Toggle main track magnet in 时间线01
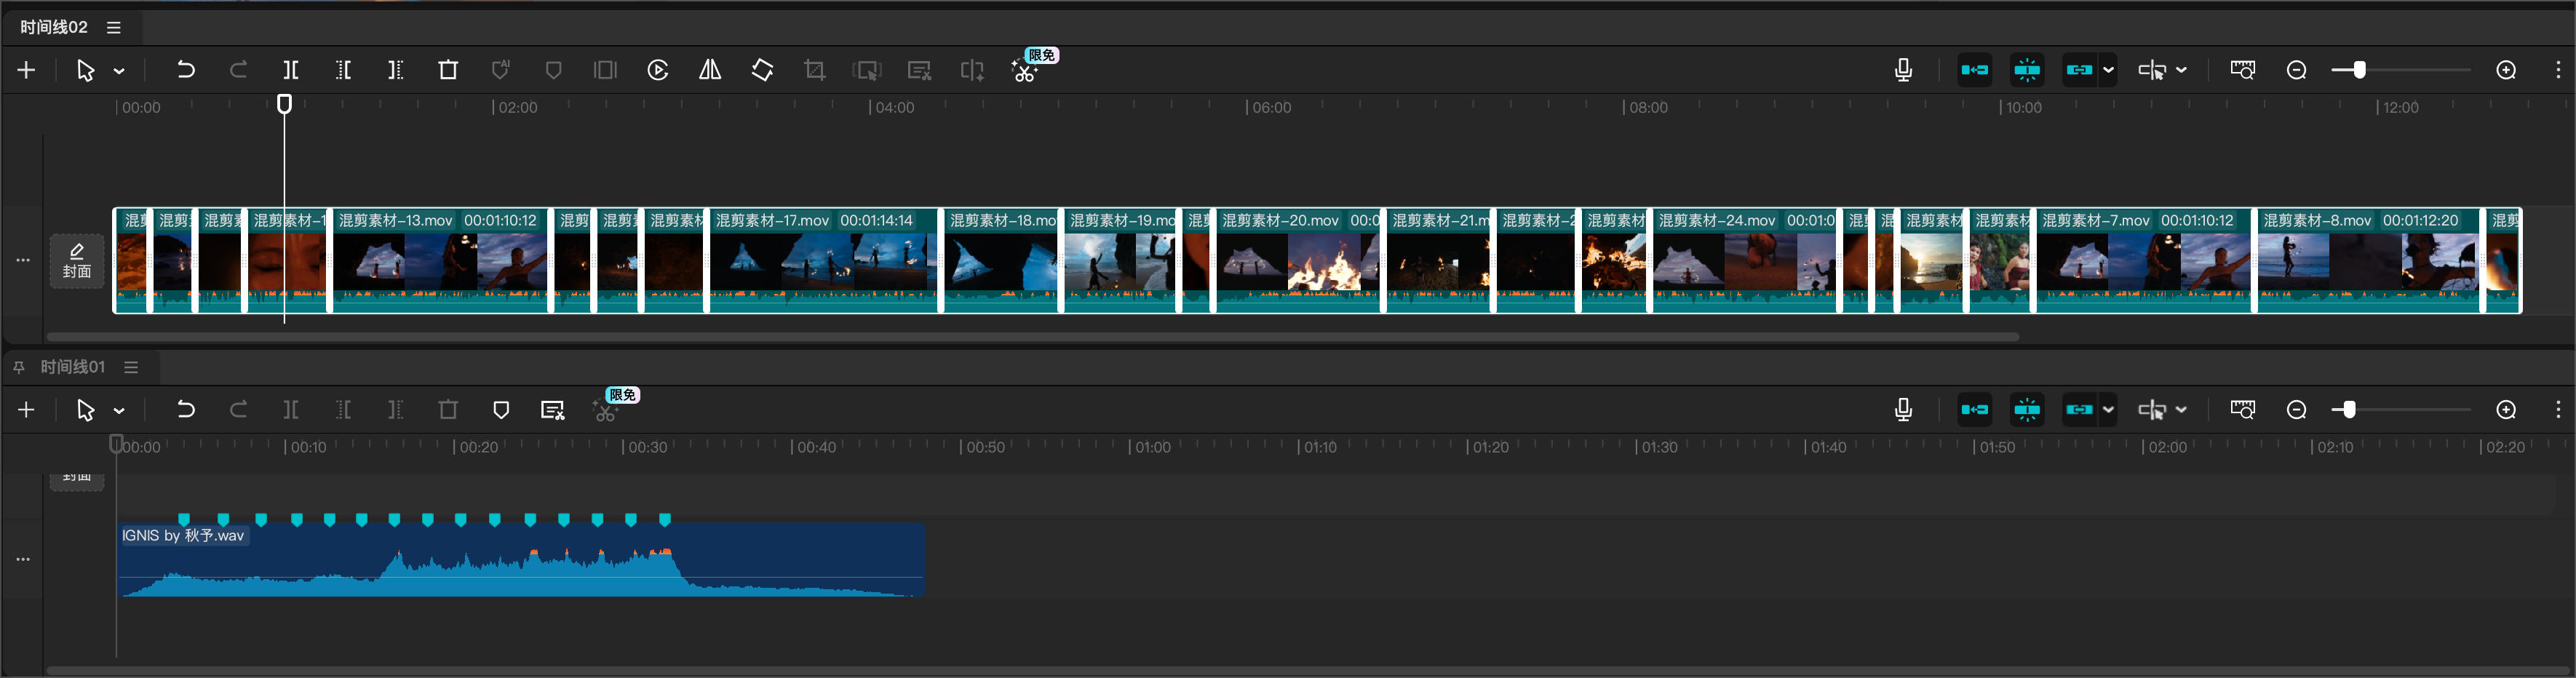Image resolution: width=2576 pixels, height=678 pixels. [x=1975, y=410]
